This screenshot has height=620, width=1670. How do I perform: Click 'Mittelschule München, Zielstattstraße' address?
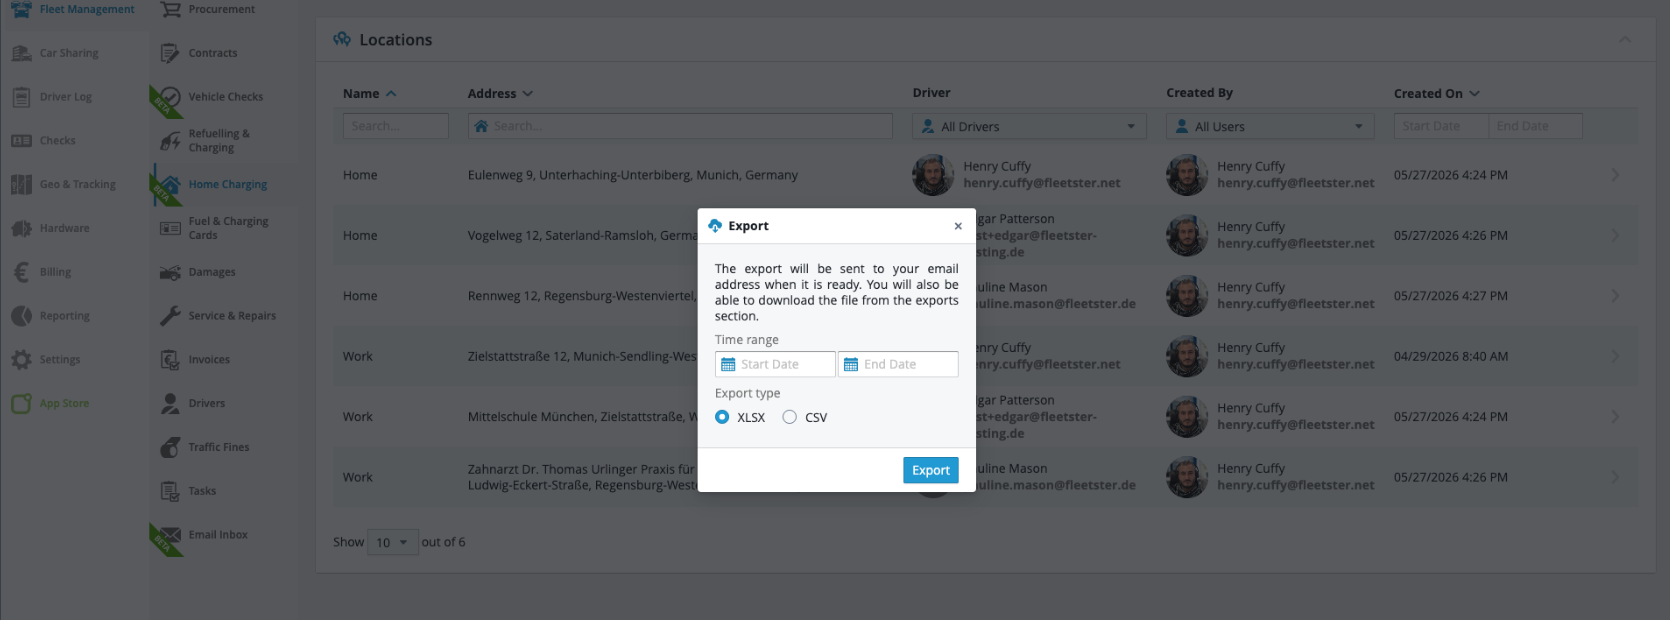coord(582,417)
